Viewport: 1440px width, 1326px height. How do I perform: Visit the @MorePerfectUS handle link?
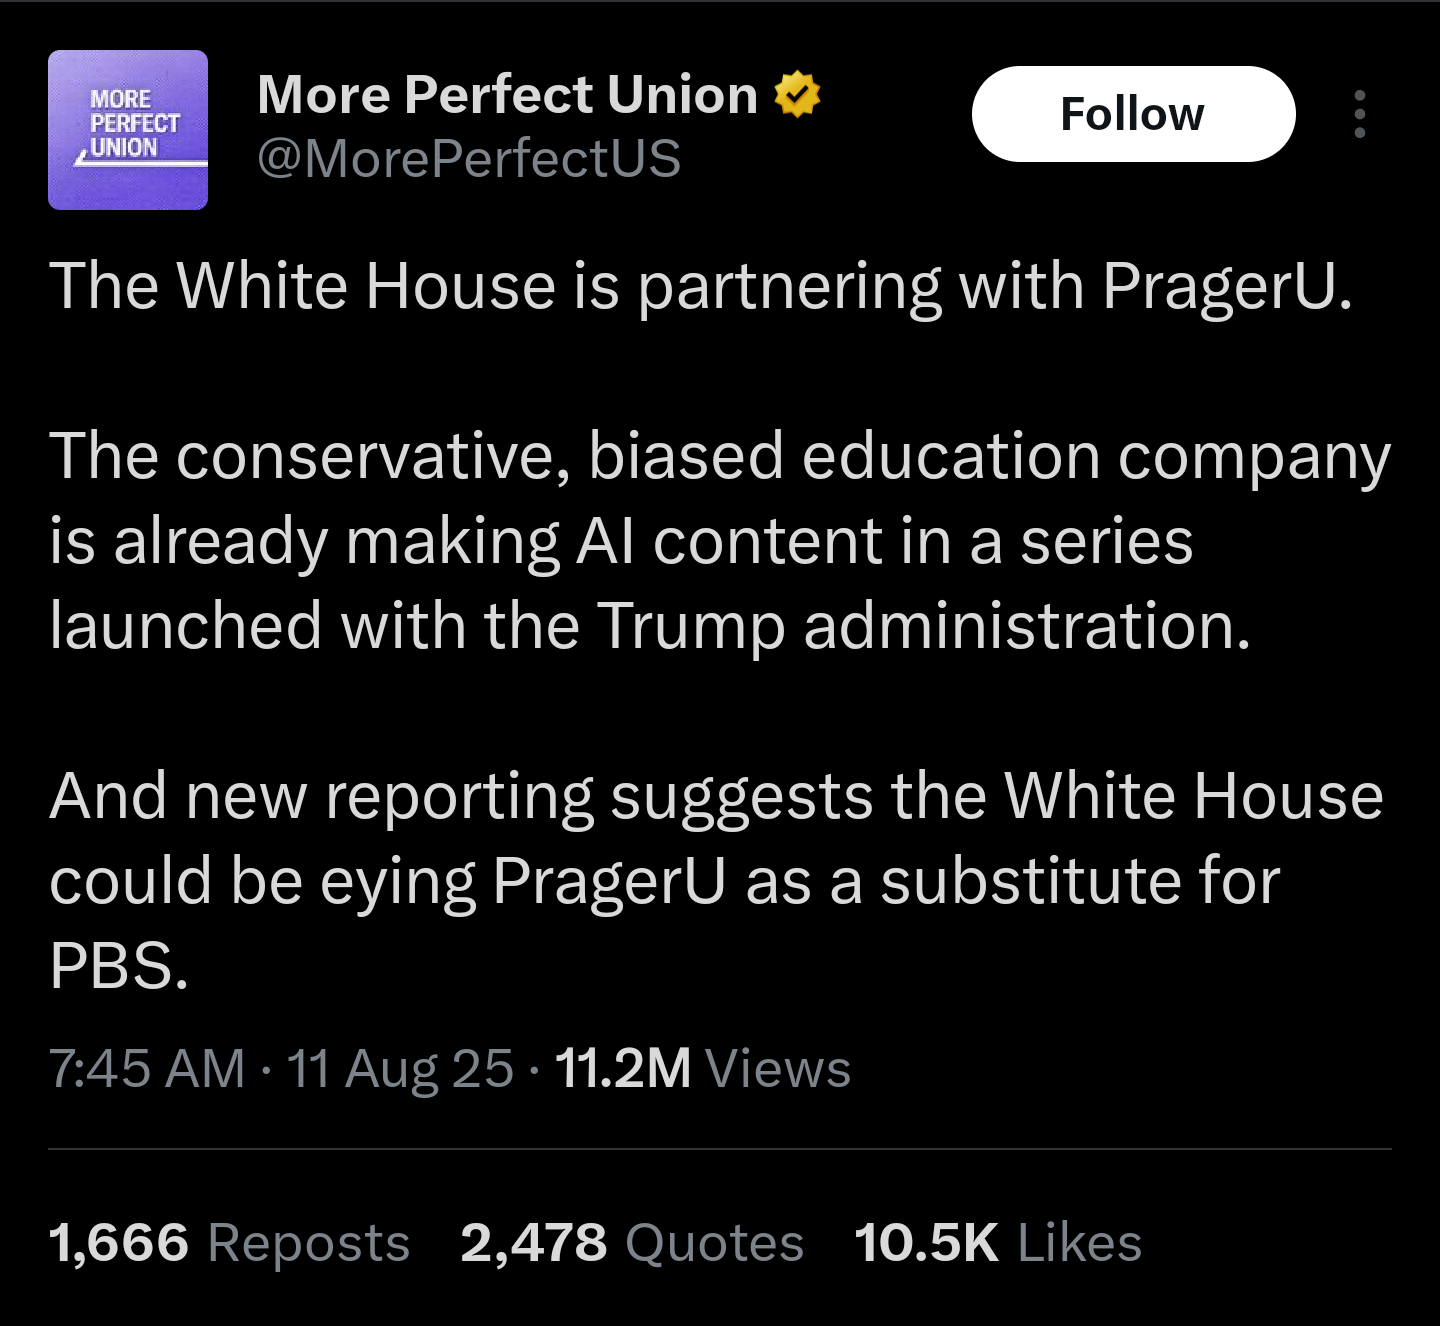pos(469,158)
